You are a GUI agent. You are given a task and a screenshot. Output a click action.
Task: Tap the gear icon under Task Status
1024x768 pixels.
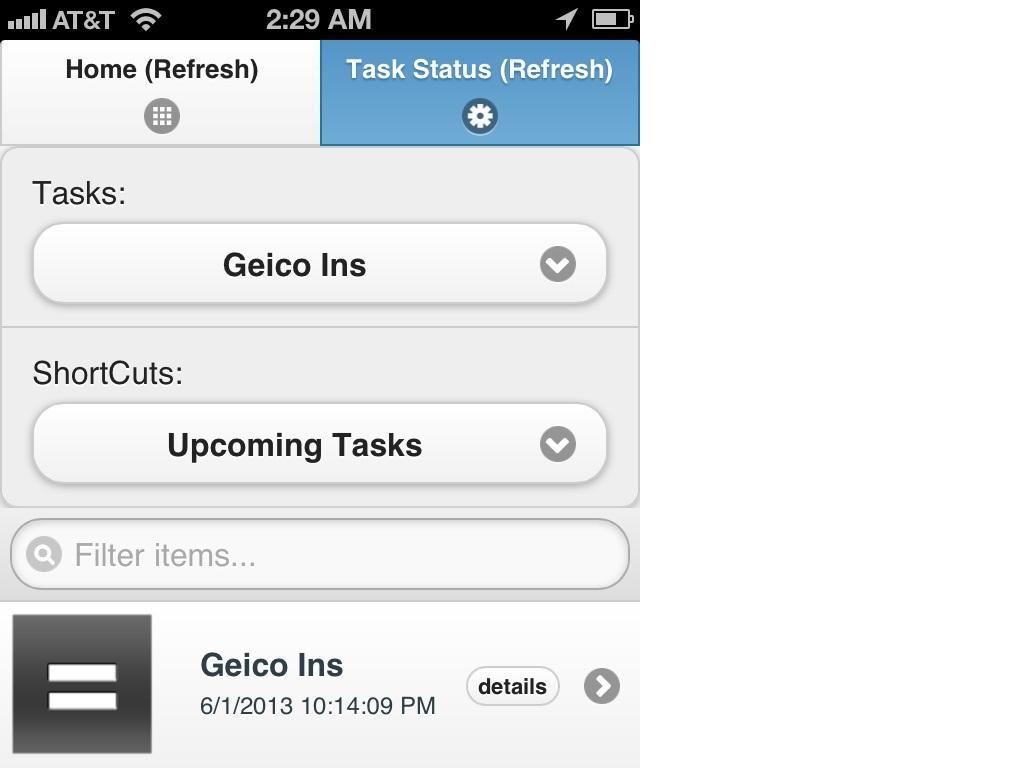coord(480,116)
